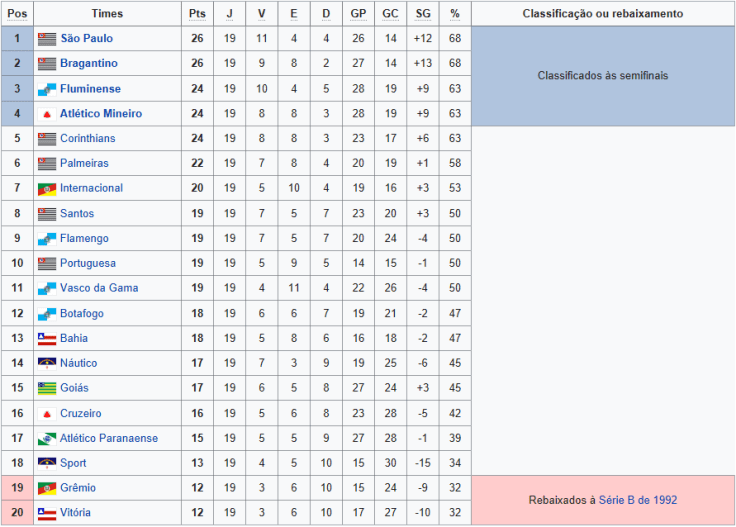Click the Goiás flag icon

[46, 388]
